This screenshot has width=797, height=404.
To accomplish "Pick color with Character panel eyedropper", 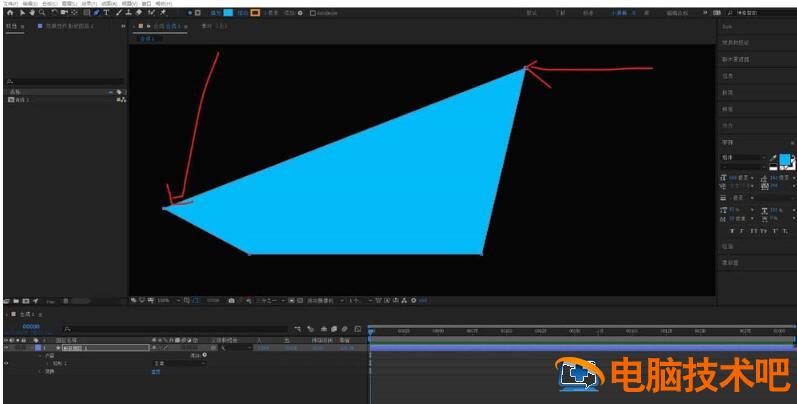I will [773, 158].
